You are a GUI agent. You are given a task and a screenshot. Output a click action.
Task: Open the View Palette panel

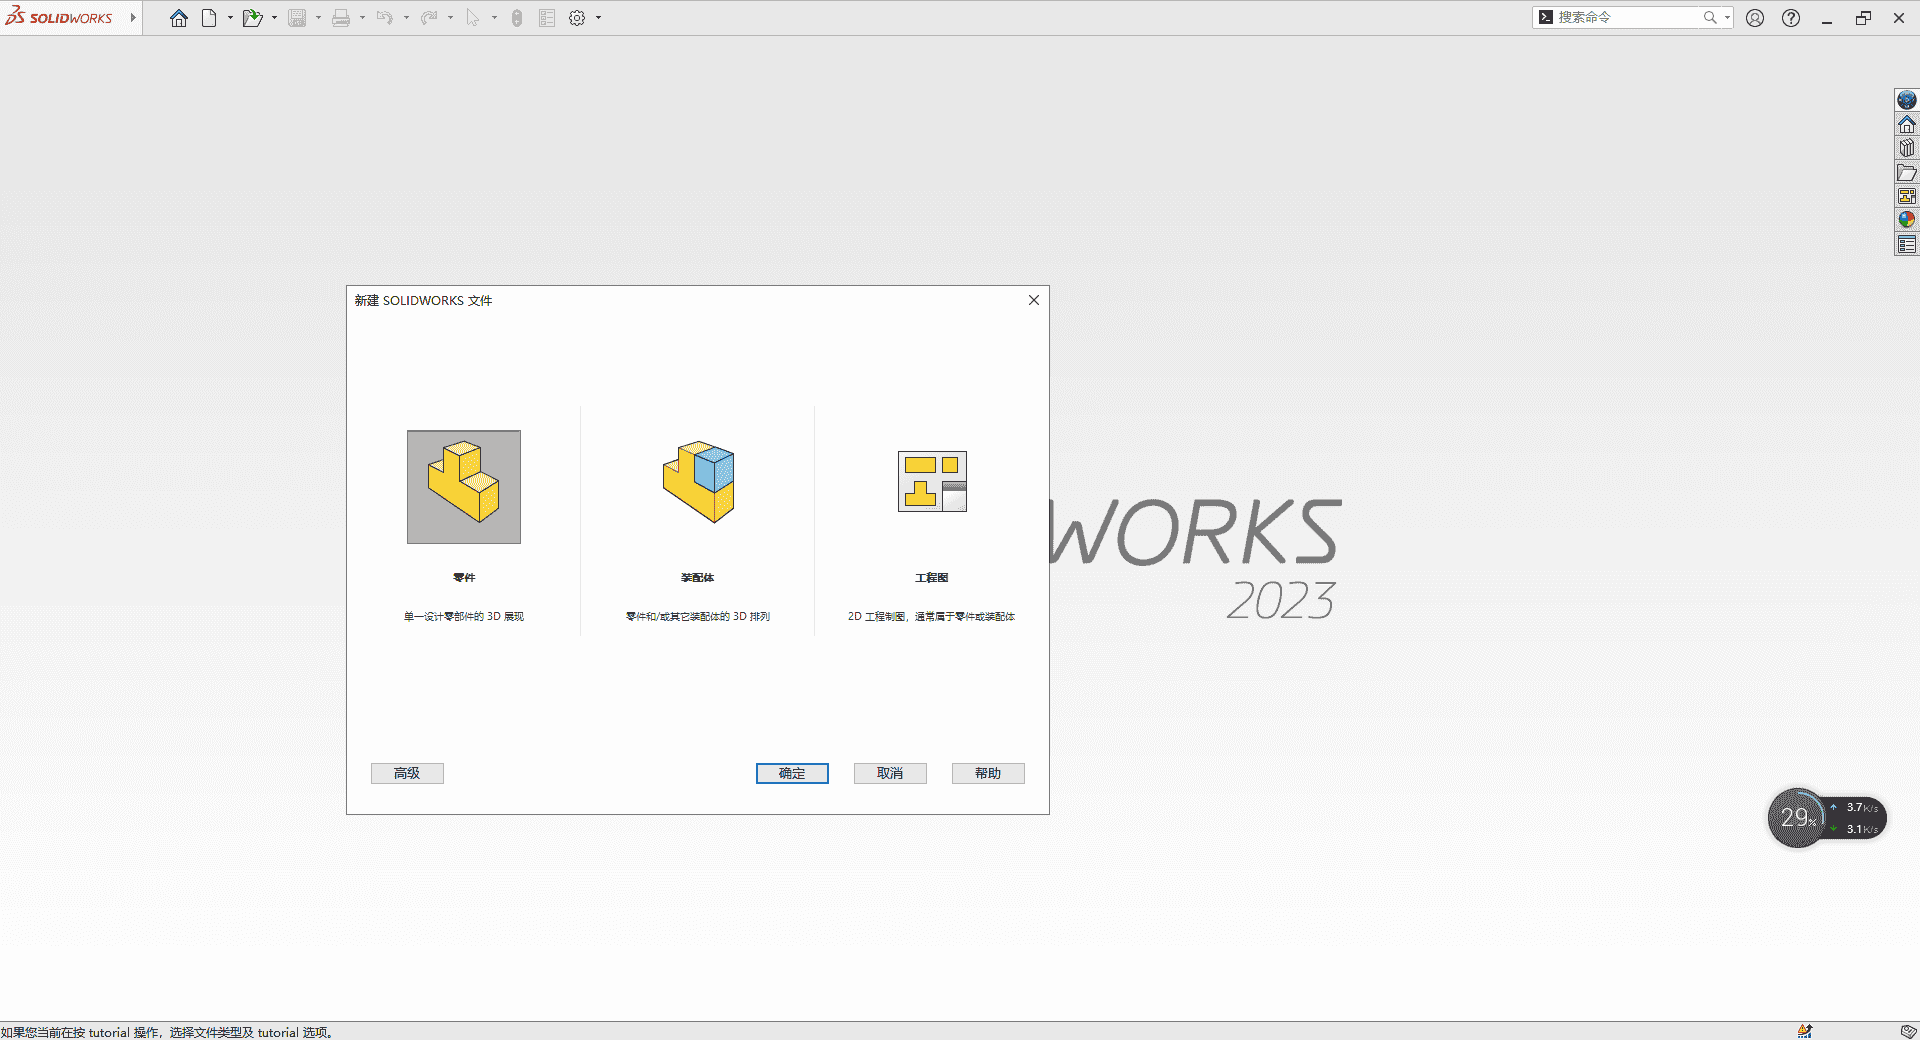click(1907, 195)
